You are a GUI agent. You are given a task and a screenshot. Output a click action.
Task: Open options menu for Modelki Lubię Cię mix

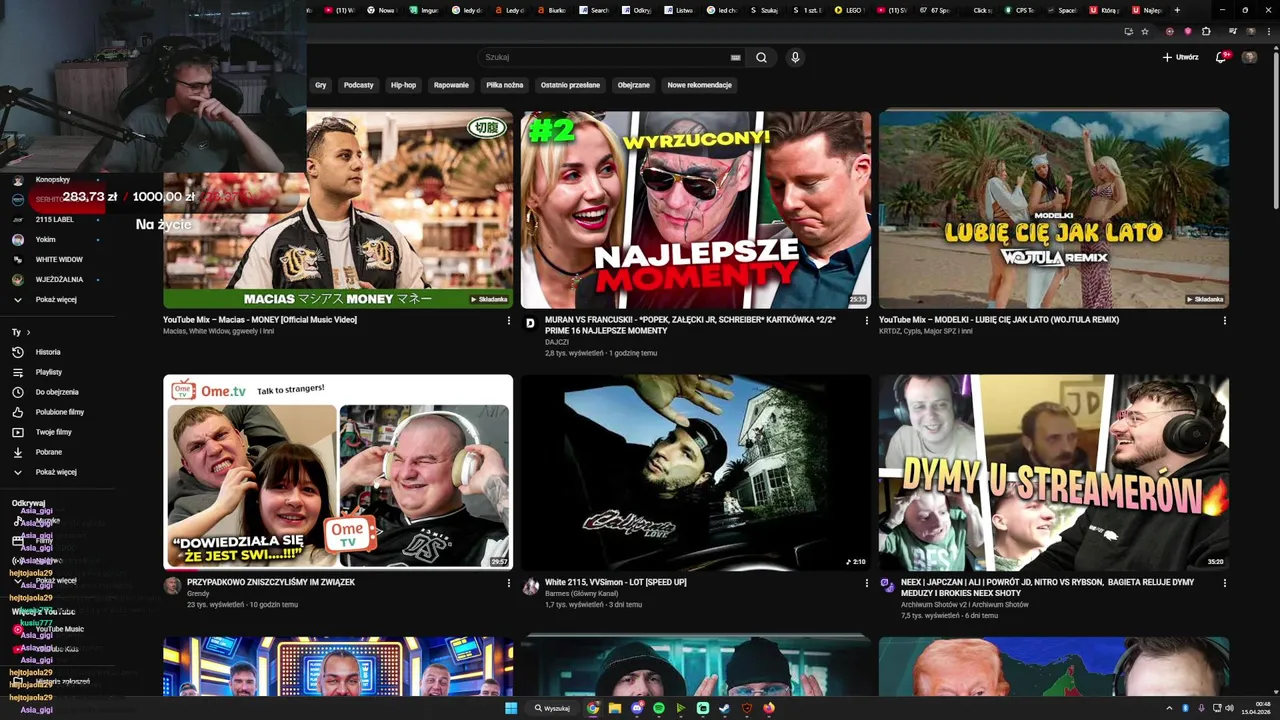pyautogui.click(x=1224, y=321)
